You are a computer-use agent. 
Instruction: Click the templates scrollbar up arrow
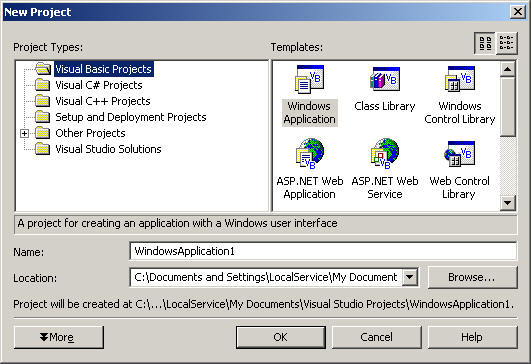(x=508, y=69)
